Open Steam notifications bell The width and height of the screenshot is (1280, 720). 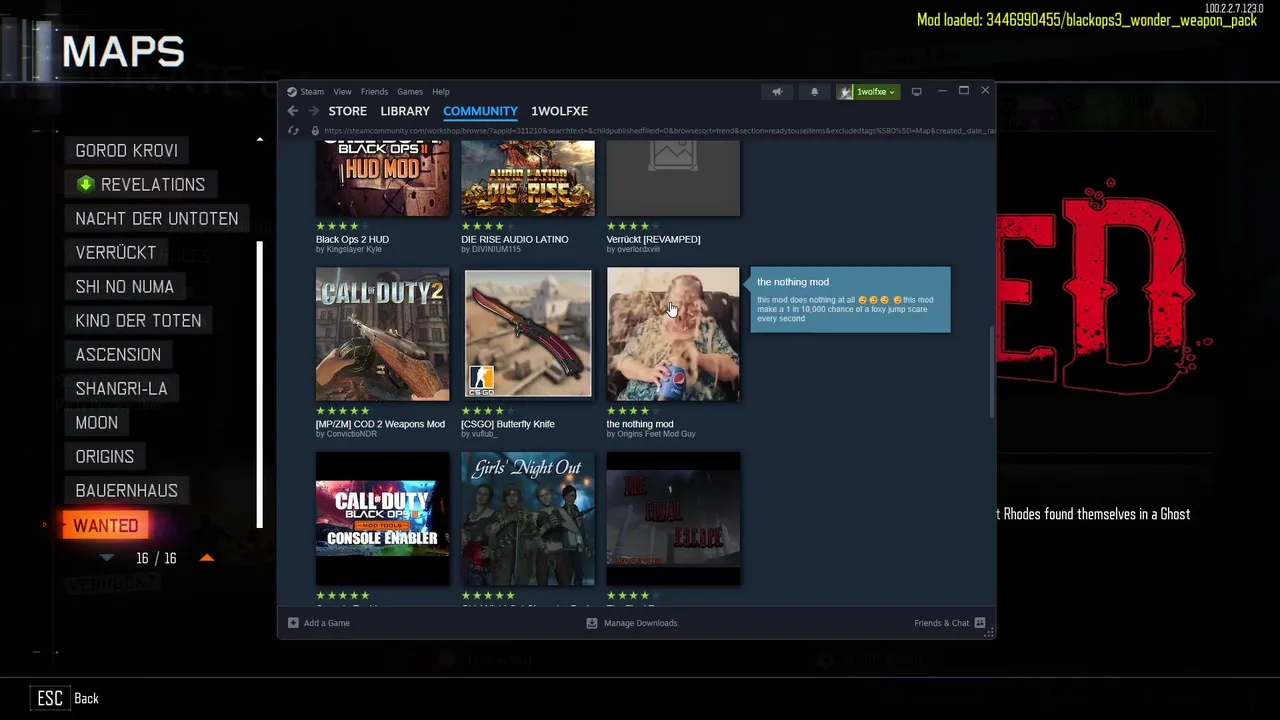pyautogui.click(x=814, y=92)
